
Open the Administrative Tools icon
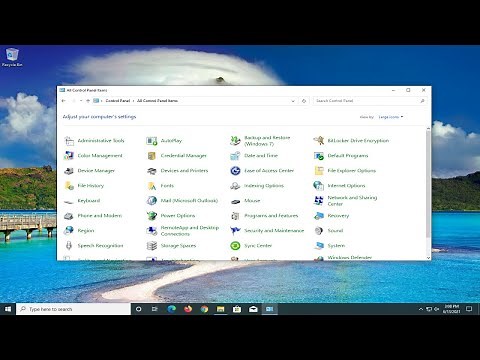69,141
